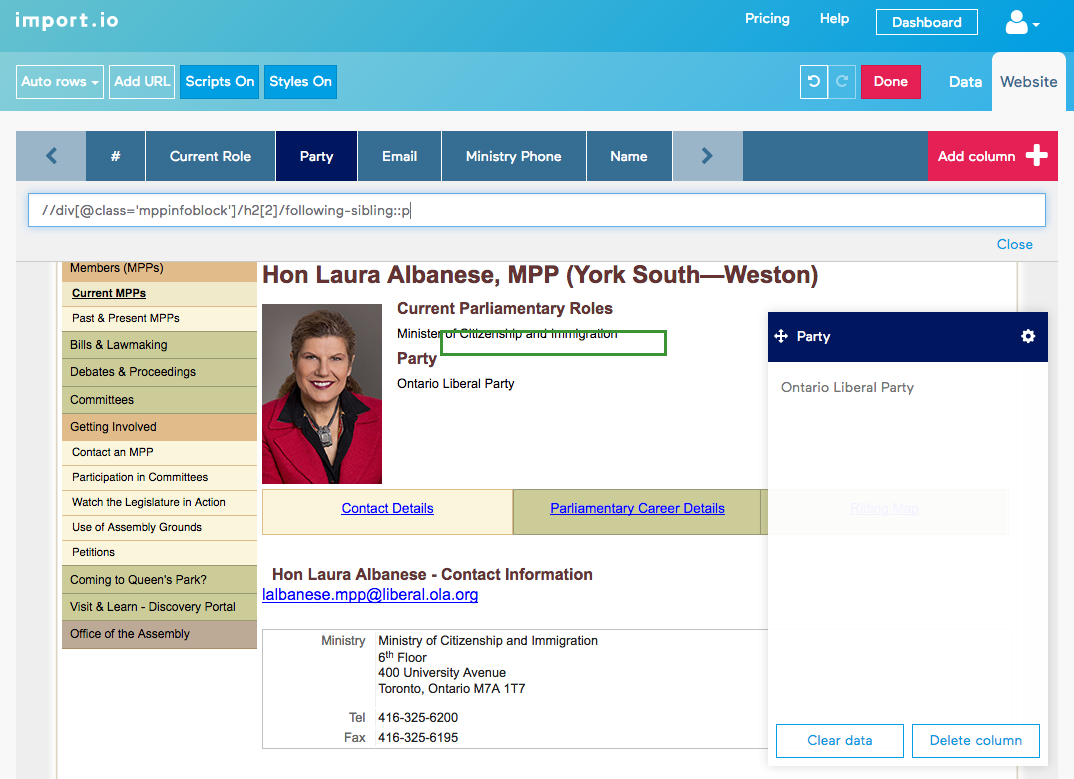Open the Contact Details tab link

tap(387, 508)
